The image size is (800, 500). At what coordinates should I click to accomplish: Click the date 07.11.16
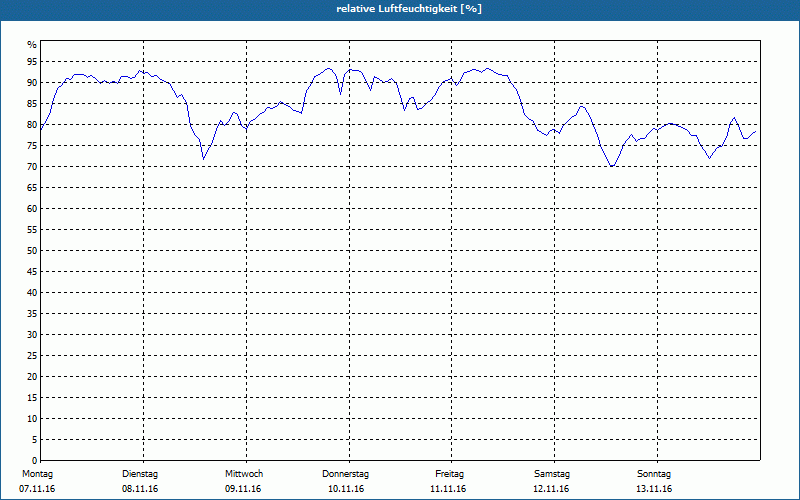pos(37,489)
